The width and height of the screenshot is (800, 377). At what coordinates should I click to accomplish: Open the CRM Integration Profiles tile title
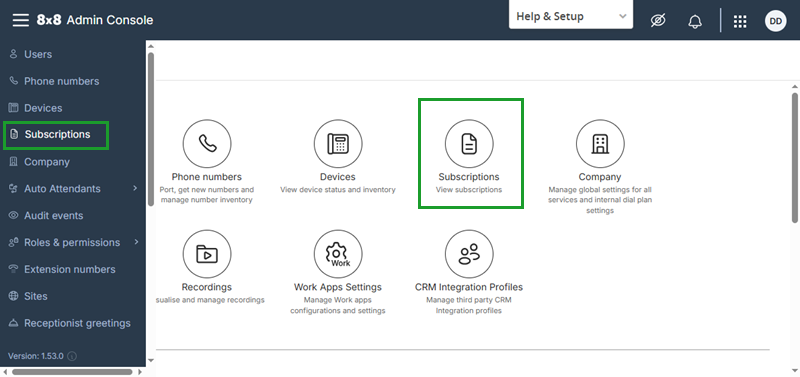click(x=469, y=287)
